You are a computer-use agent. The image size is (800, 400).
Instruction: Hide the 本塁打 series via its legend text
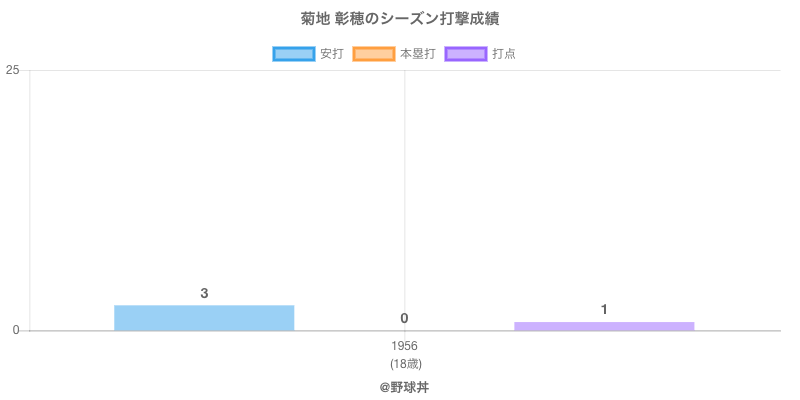click(x=417, y=54)
